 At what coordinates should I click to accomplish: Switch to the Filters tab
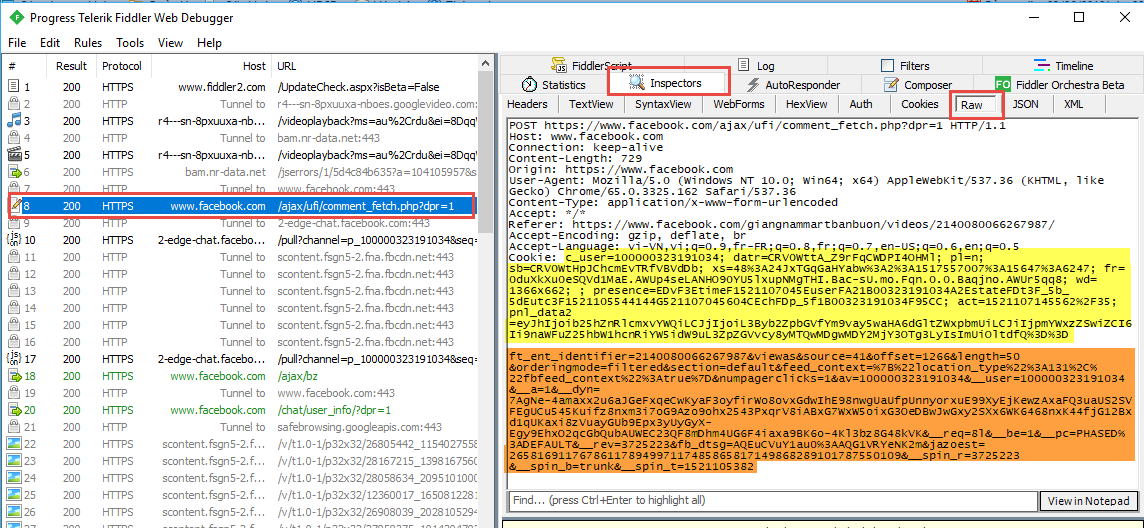pos(905,66)
